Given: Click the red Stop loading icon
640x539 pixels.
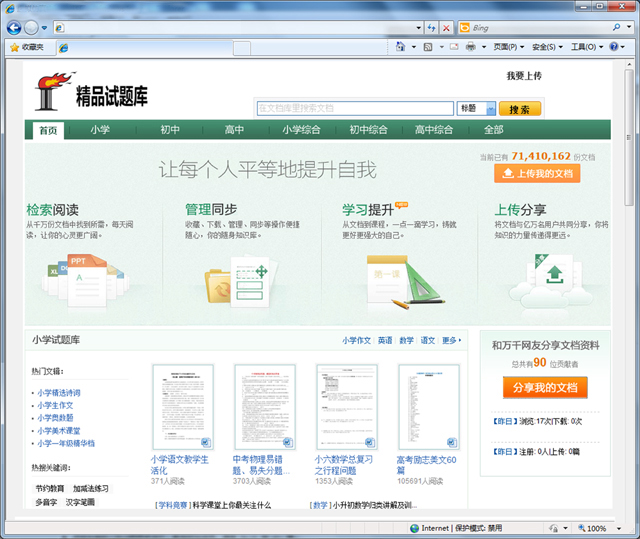Looking at the screenshot, I should (x=446, y=28).
